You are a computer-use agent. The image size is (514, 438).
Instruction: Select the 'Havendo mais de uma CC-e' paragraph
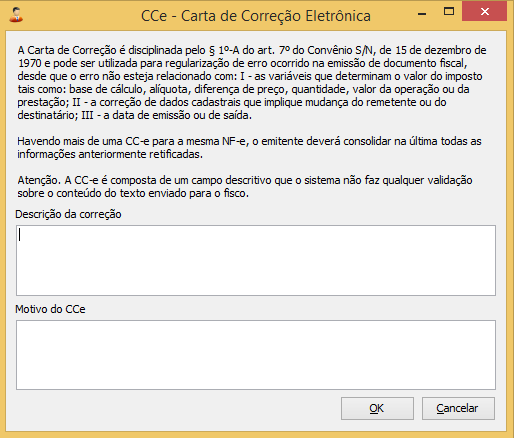249,148
